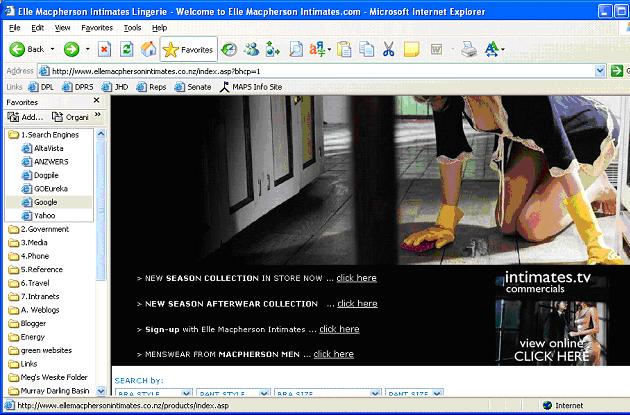Click the Cut scissors icon

(388, 49)
